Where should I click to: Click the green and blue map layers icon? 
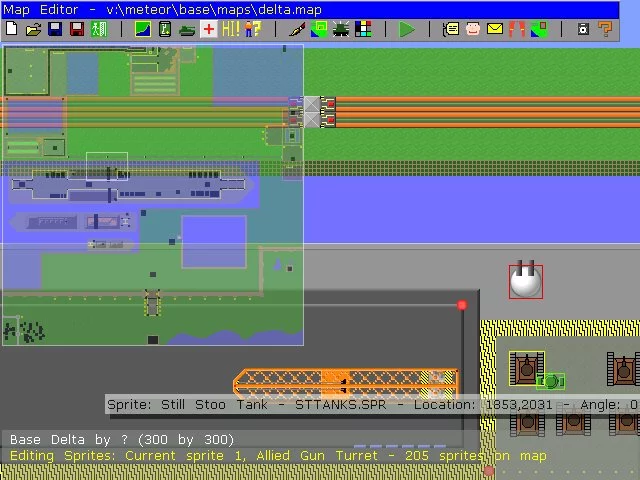click(319, 29)
